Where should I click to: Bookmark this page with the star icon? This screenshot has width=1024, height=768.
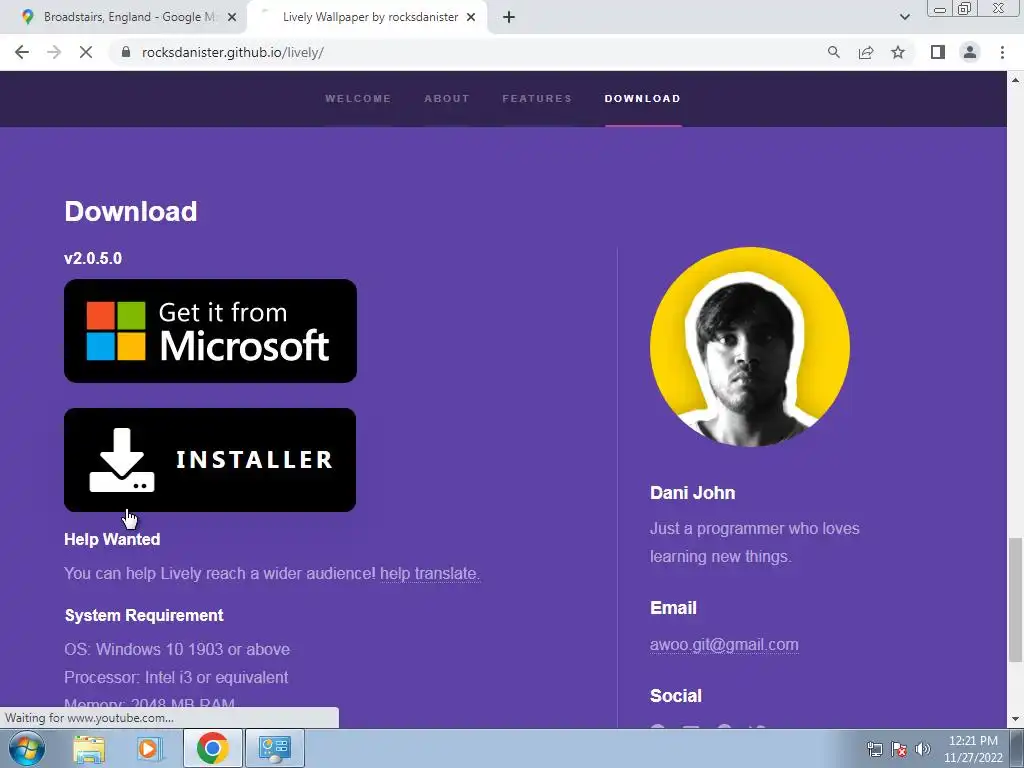pos(898,52)
